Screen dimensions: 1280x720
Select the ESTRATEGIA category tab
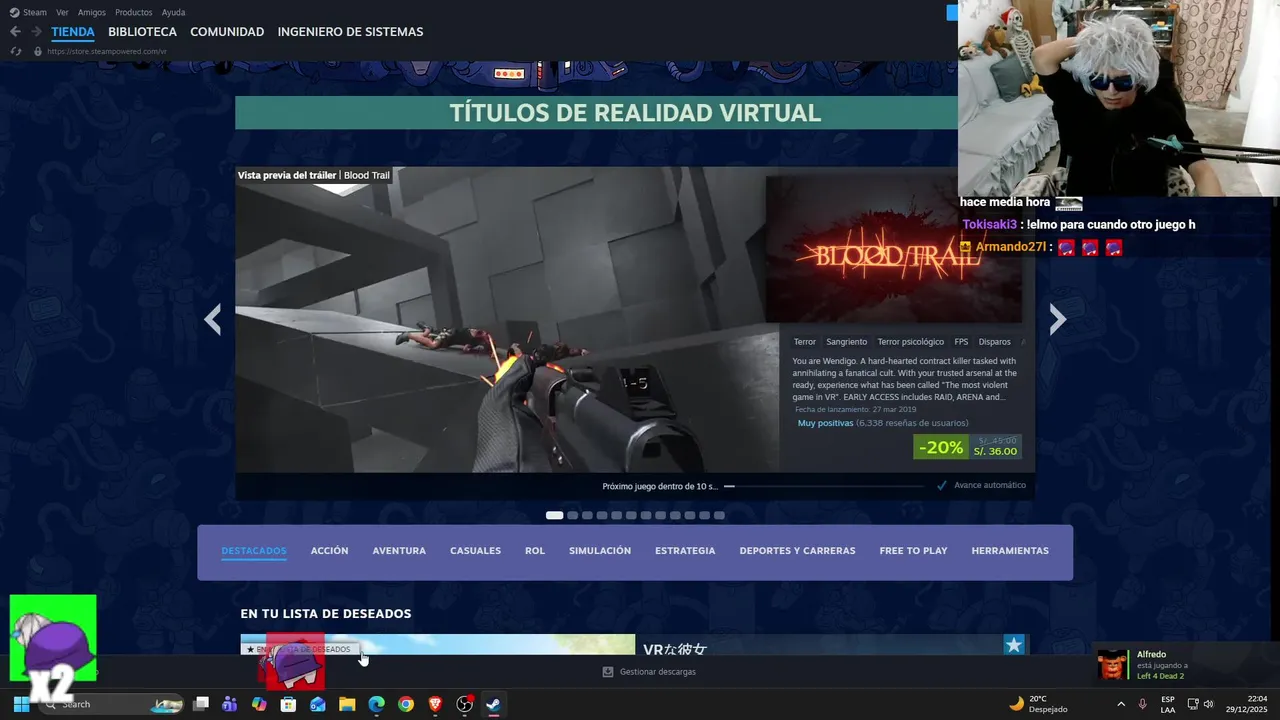click(x=685, y=551)
